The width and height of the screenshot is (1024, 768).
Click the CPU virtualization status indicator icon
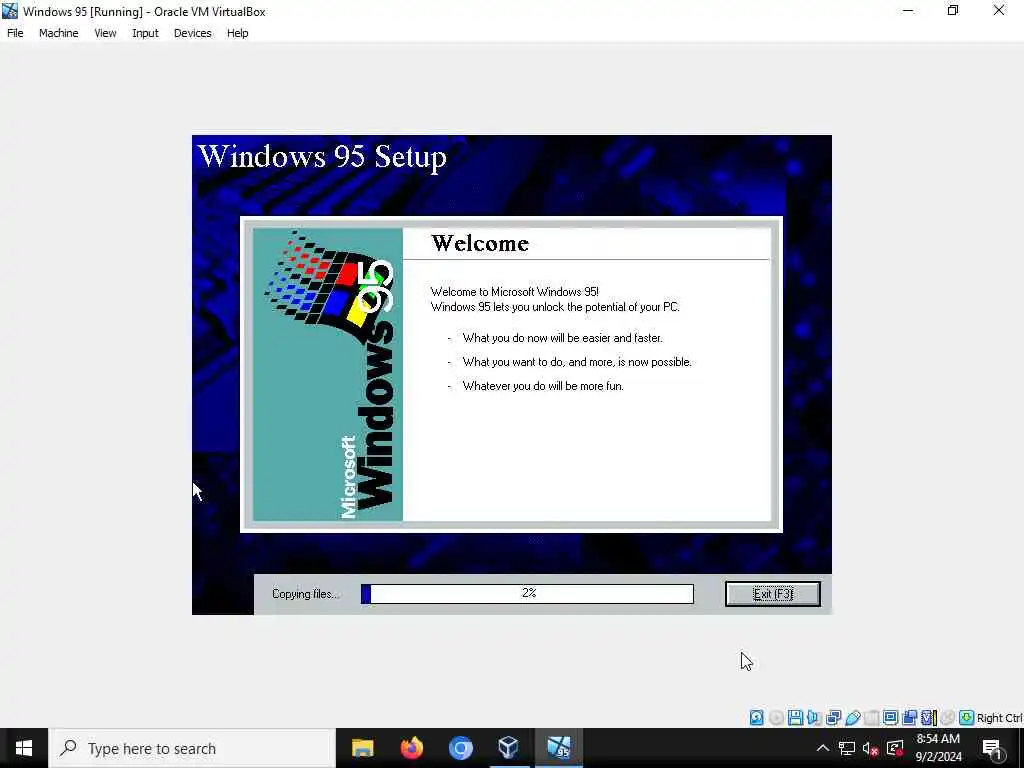(x=929, y=718)
